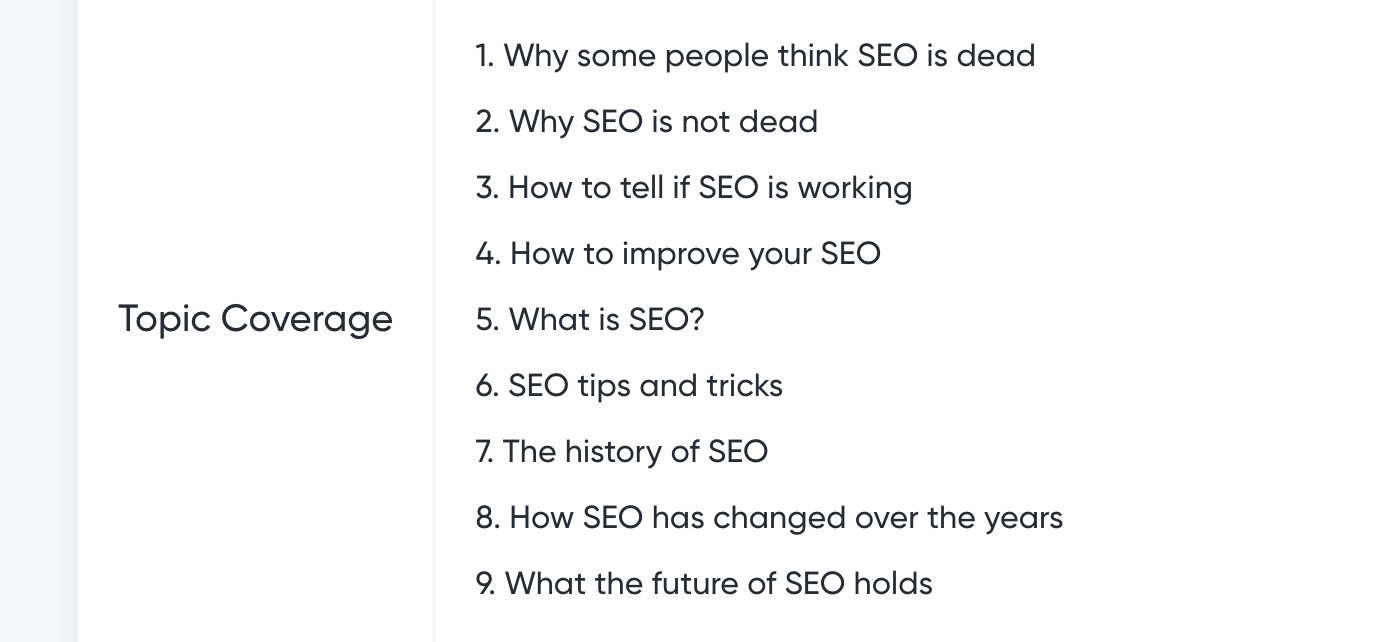Image resolution: width=1382 pixels, height=642 pixels.
Task: Click 'The history of SEO' entry
Action: (635, 451)
